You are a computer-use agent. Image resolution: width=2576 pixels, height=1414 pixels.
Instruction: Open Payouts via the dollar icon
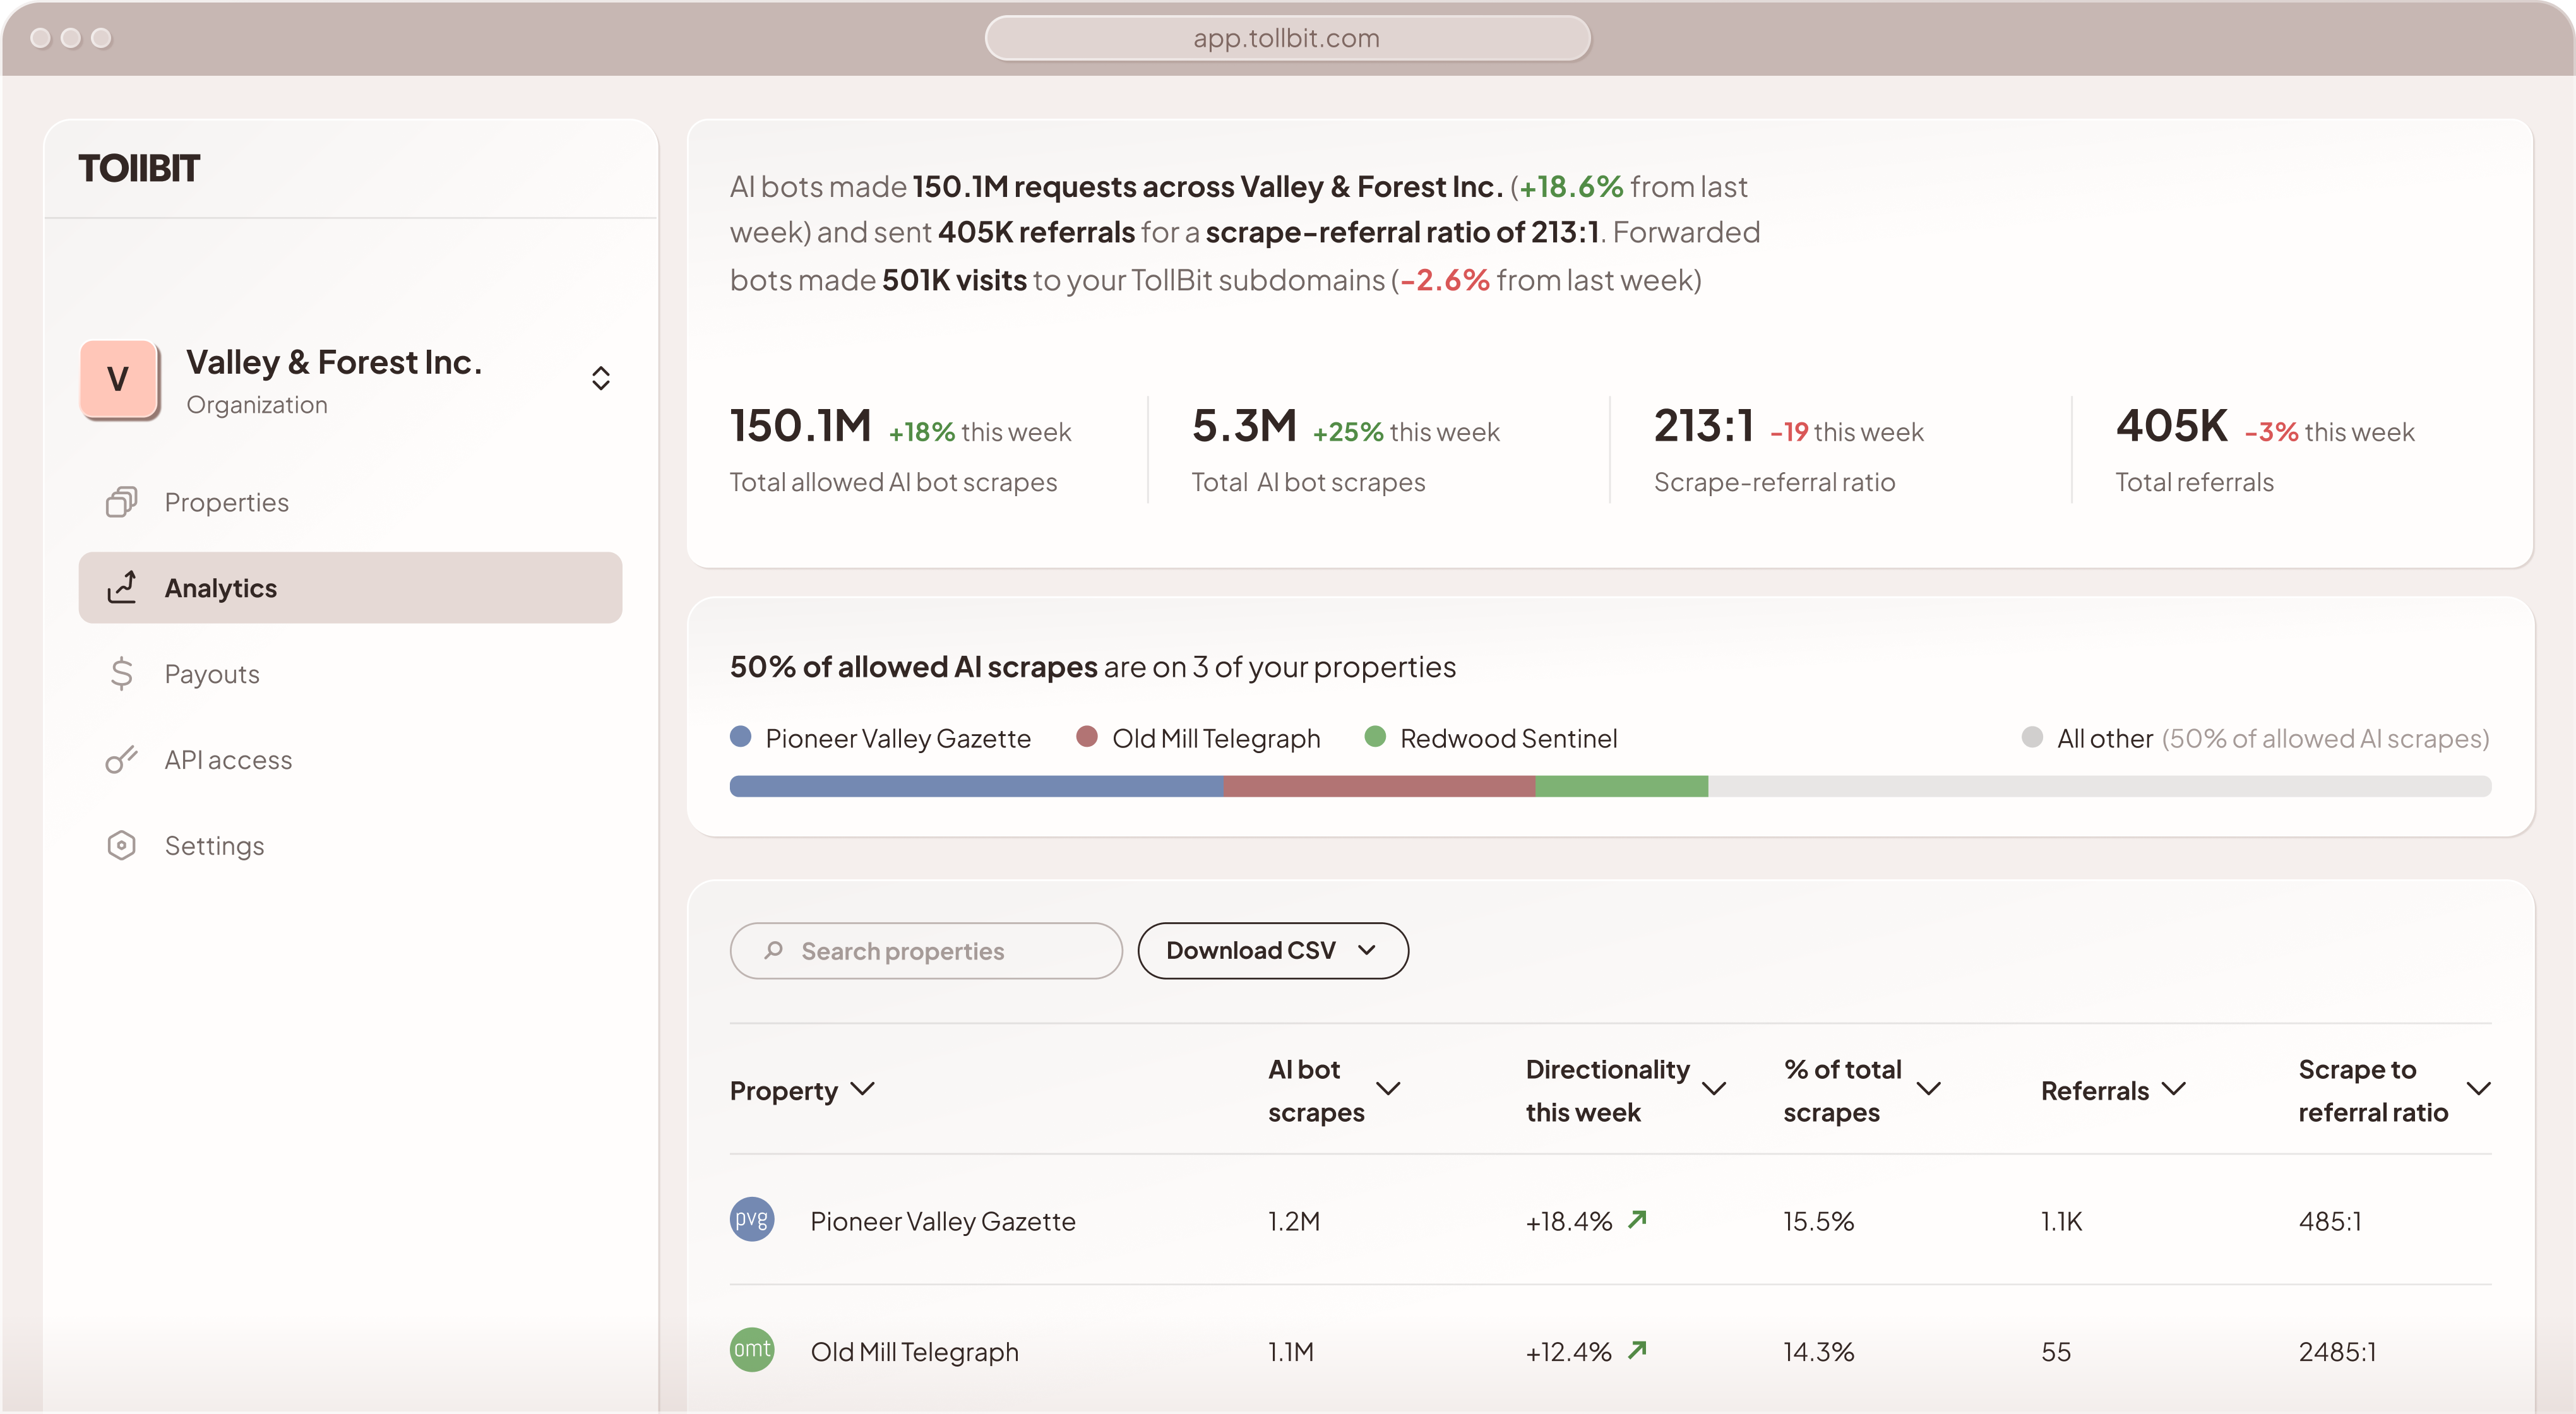[121, 673]
